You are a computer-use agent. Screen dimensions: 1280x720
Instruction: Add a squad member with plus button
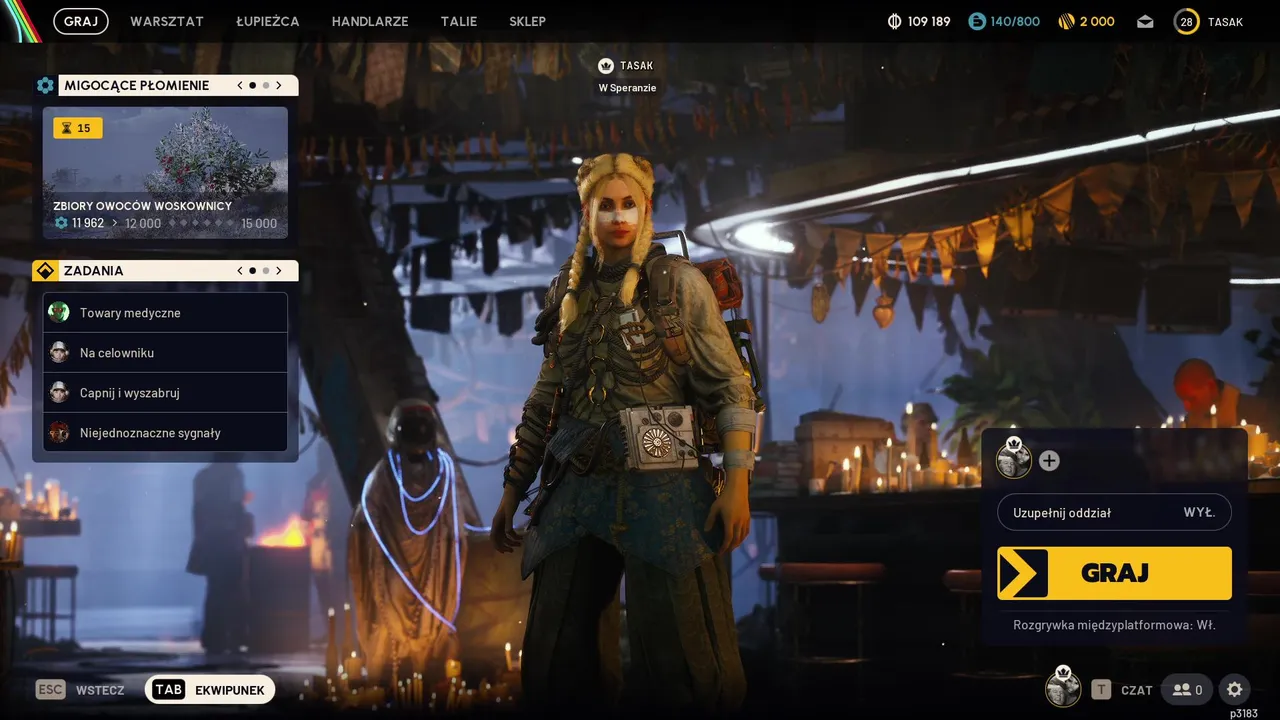point(1049,461)
